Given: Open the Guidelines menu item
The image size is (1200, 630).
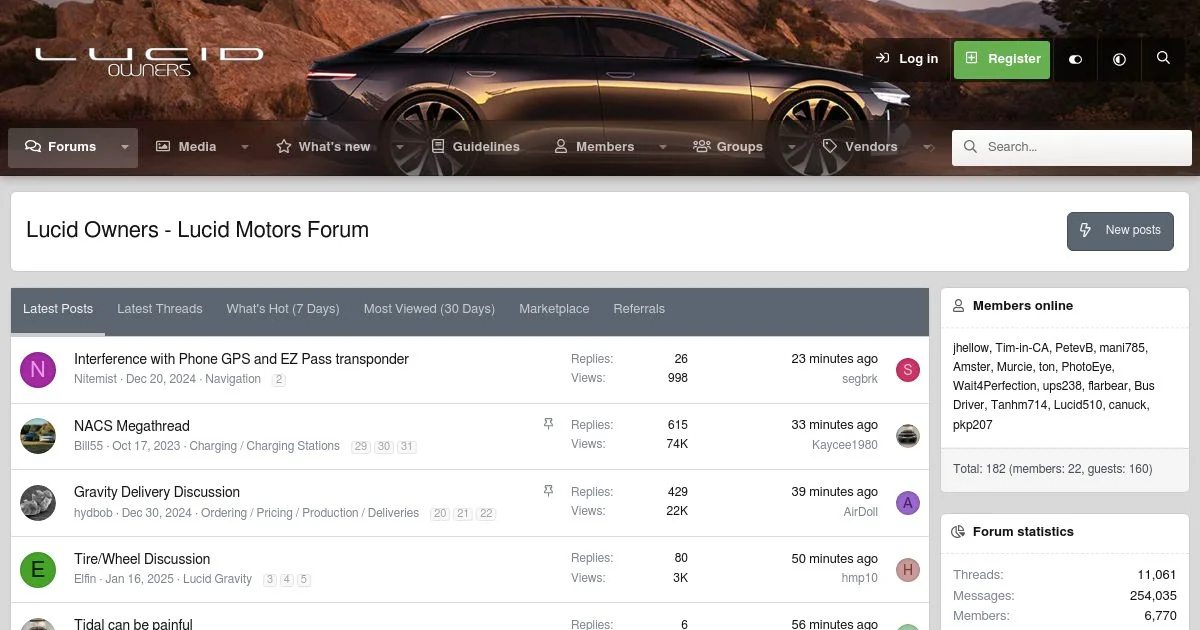Looking at the screenshot, I should click(x=476, y=147).
